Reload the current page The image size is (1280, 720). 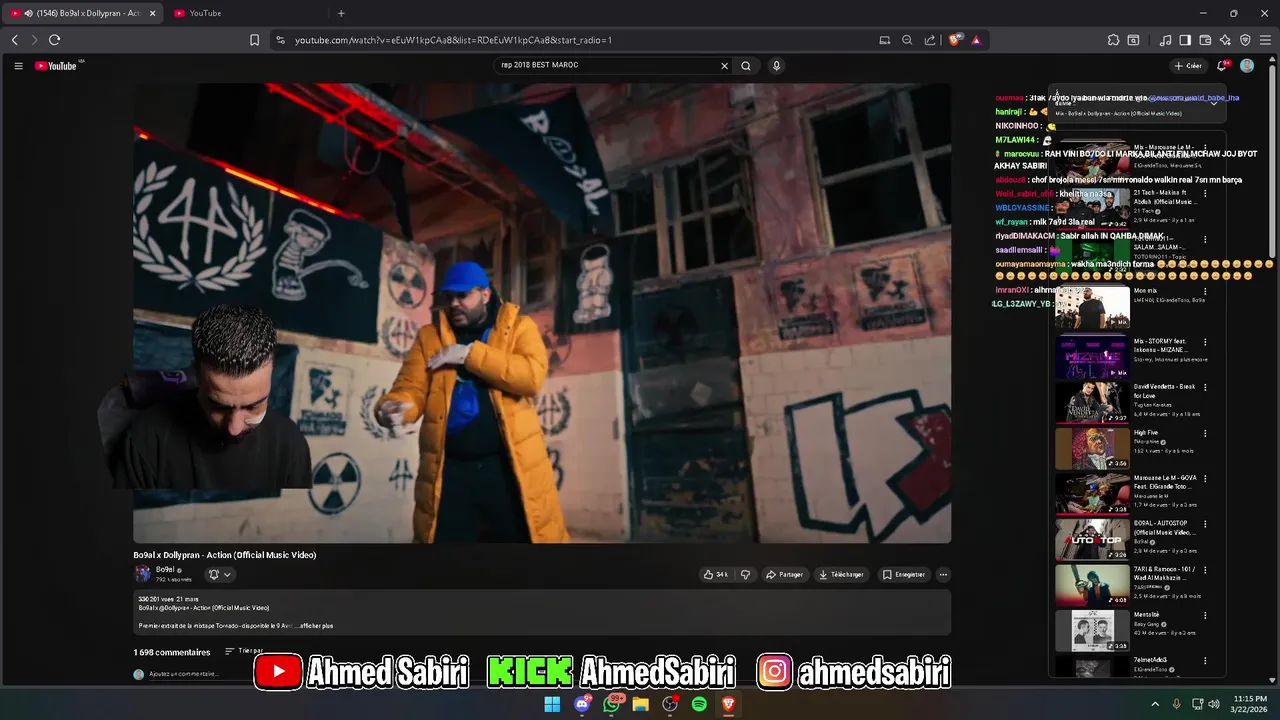[54, 40]
